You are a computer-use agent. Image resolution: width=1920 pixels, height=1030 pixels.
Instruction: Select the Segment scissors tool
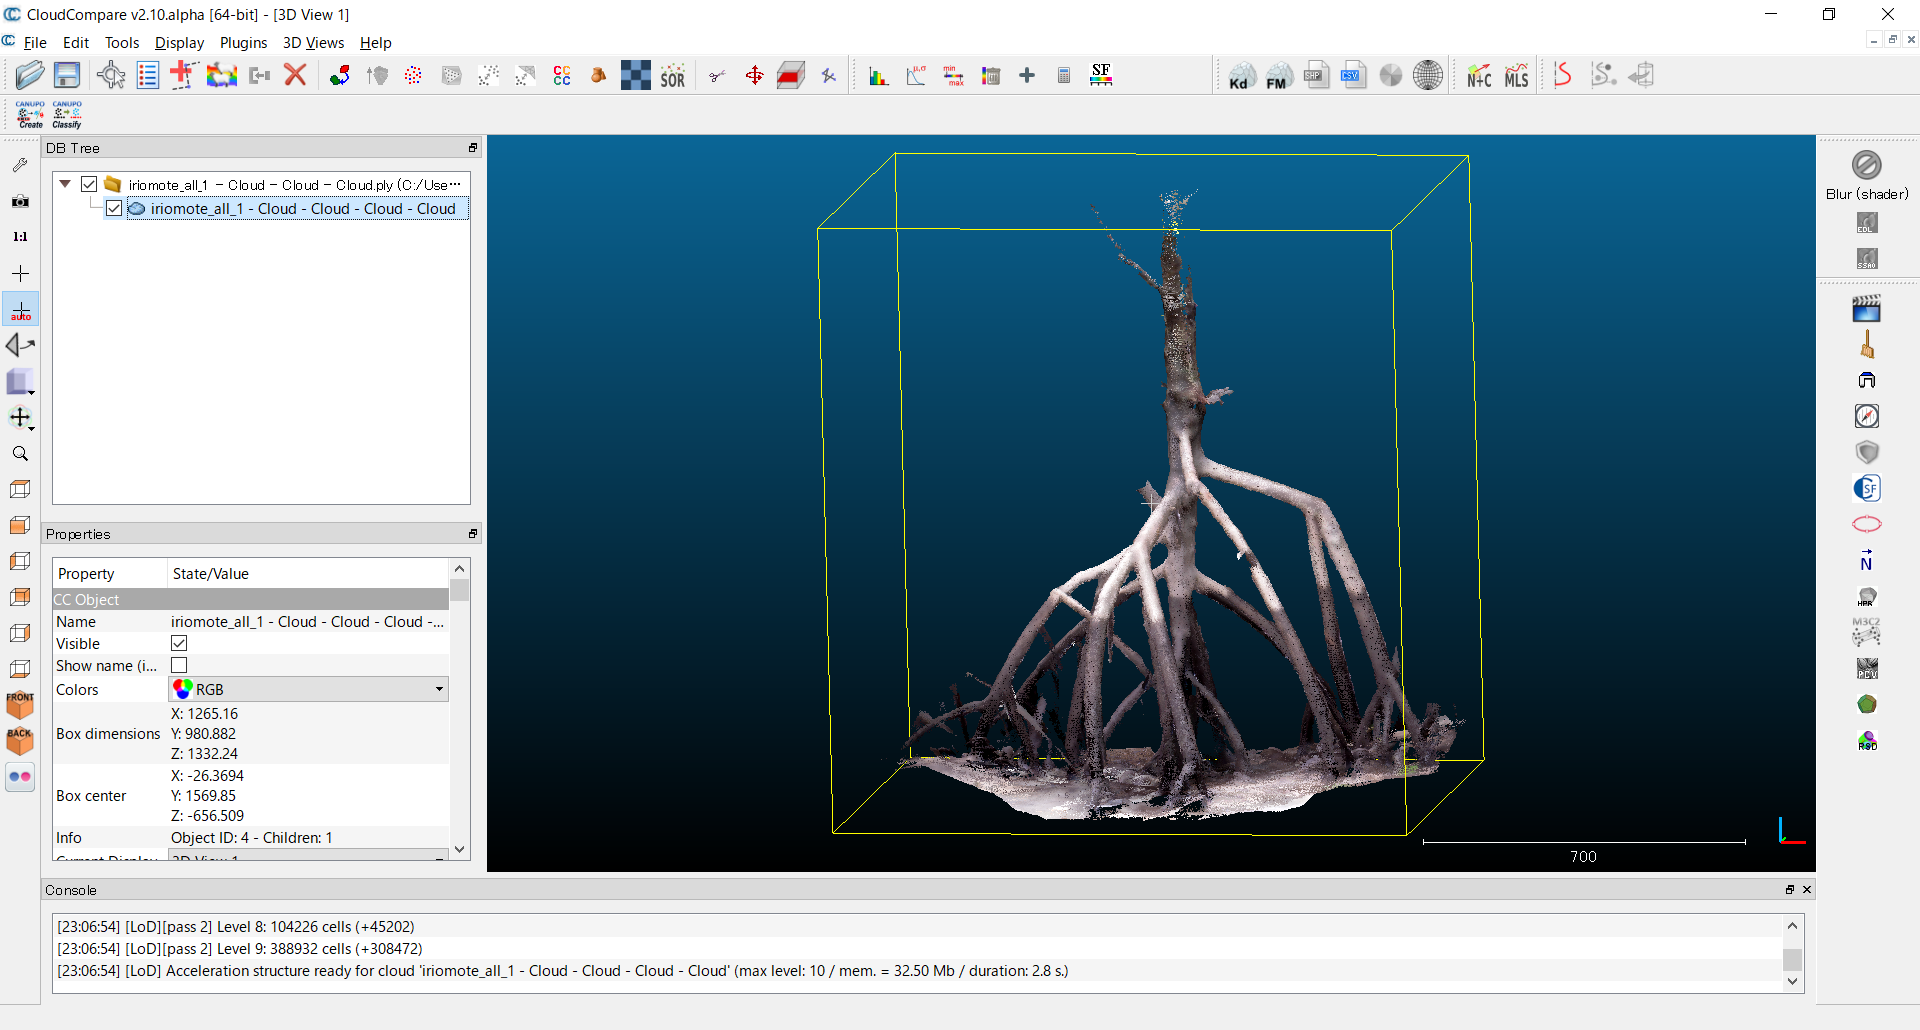(x=717, y=76)
